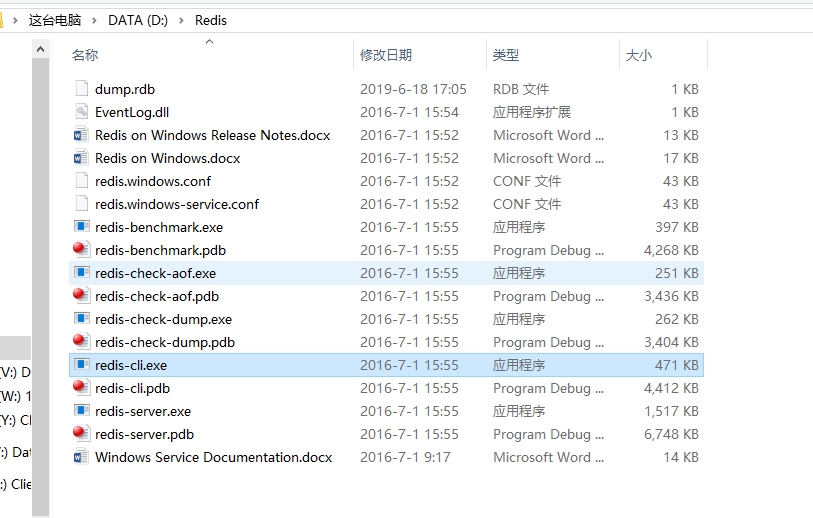The height and width of the screenshot is (518, 813).
Task: Click the RDB 文件 type cell
Action: point(521,89)
